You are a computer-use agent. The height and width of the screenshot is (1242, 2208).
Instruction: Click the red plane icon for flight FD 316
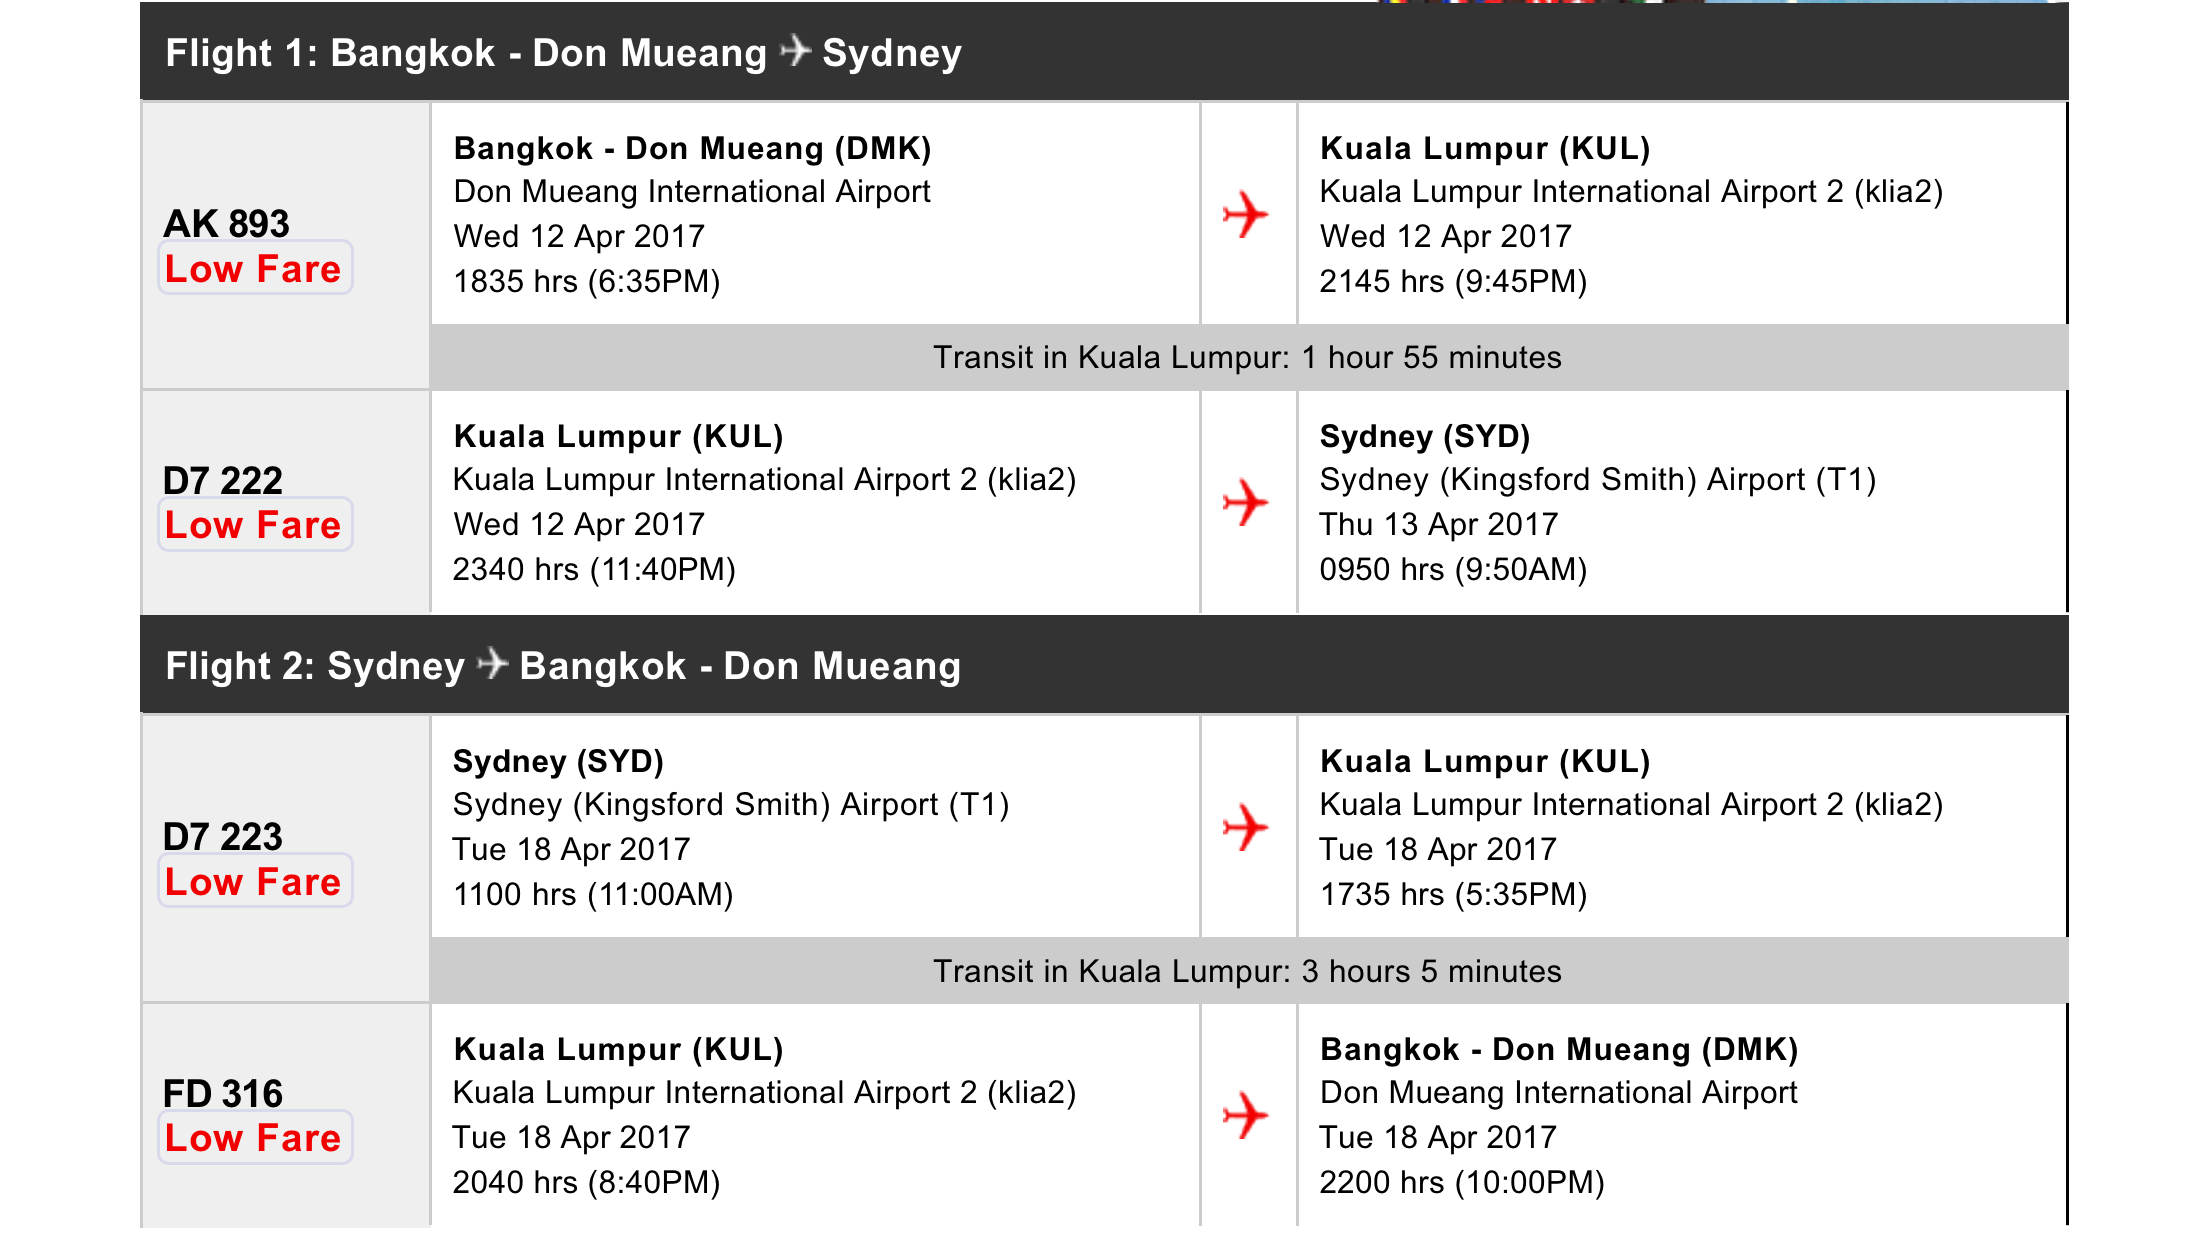click(x=1245, y=1115)
